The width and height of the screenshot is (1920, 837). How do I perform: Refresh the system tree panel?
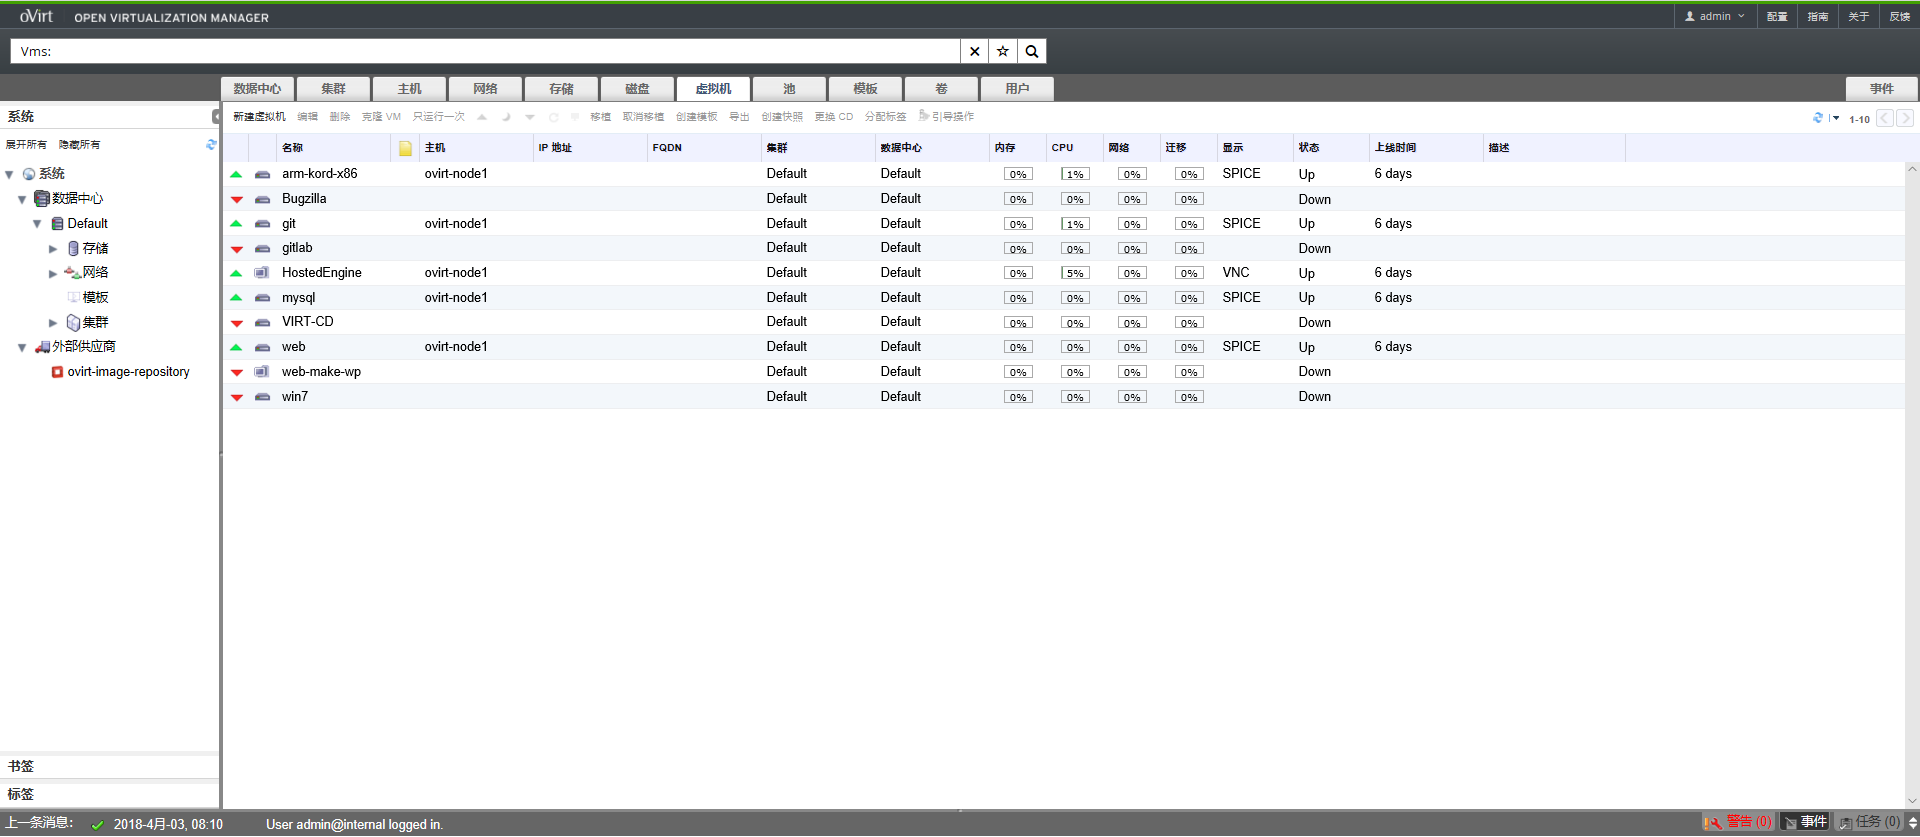pyautogui.click(x=211, y=144)
